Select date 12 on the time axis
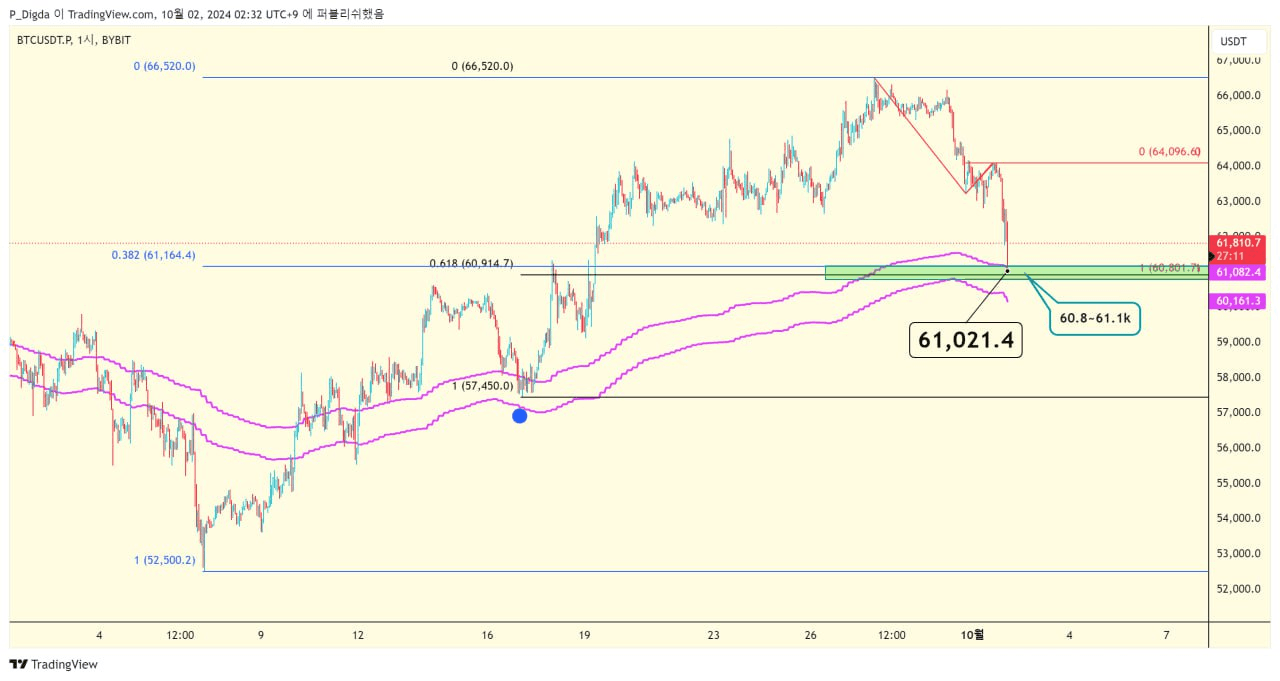 [358, 635]
